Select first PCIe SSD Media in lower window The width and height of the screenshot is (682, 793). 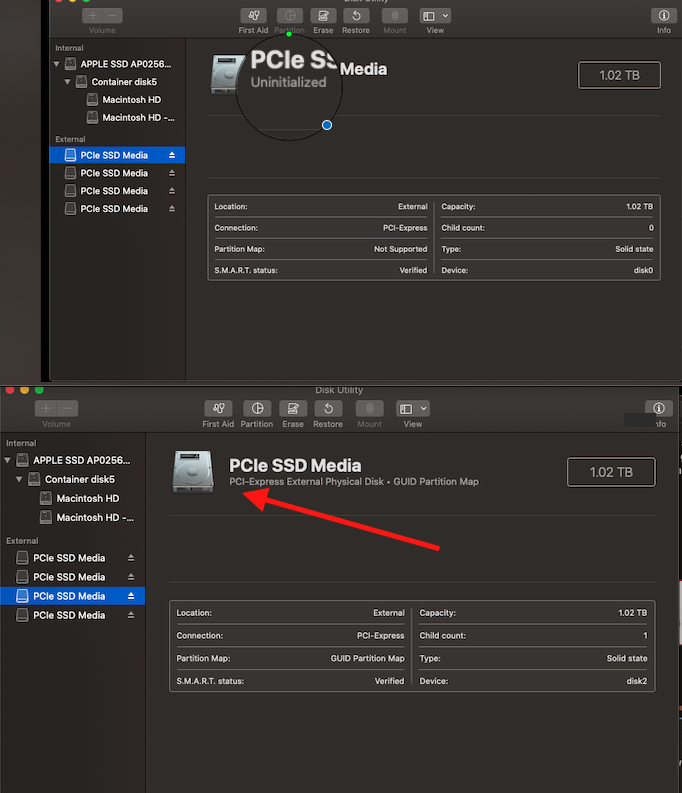73,558
